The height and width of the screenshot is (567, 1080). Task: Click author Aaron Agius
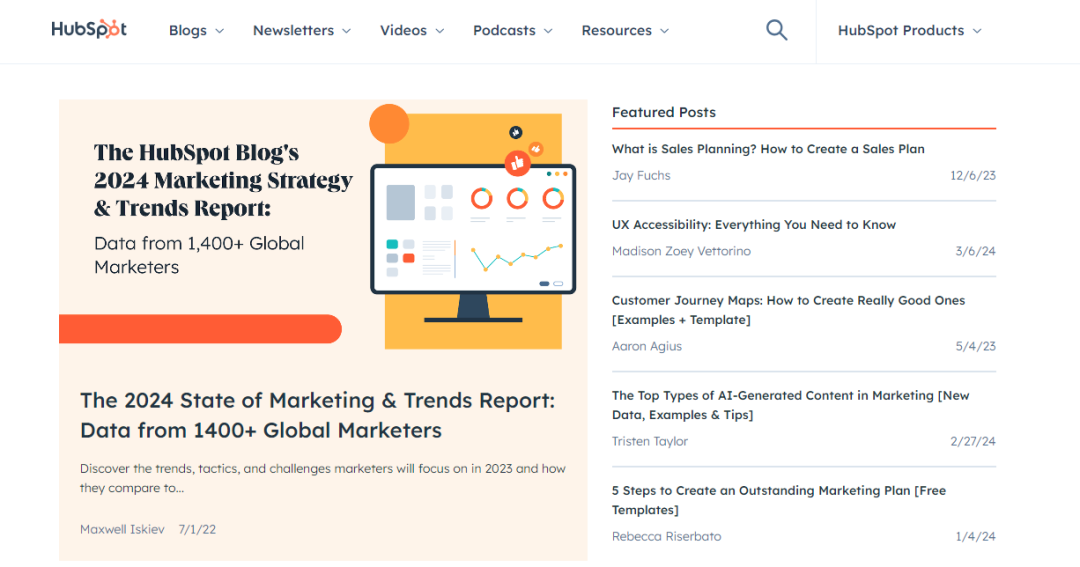pos(647,346)
